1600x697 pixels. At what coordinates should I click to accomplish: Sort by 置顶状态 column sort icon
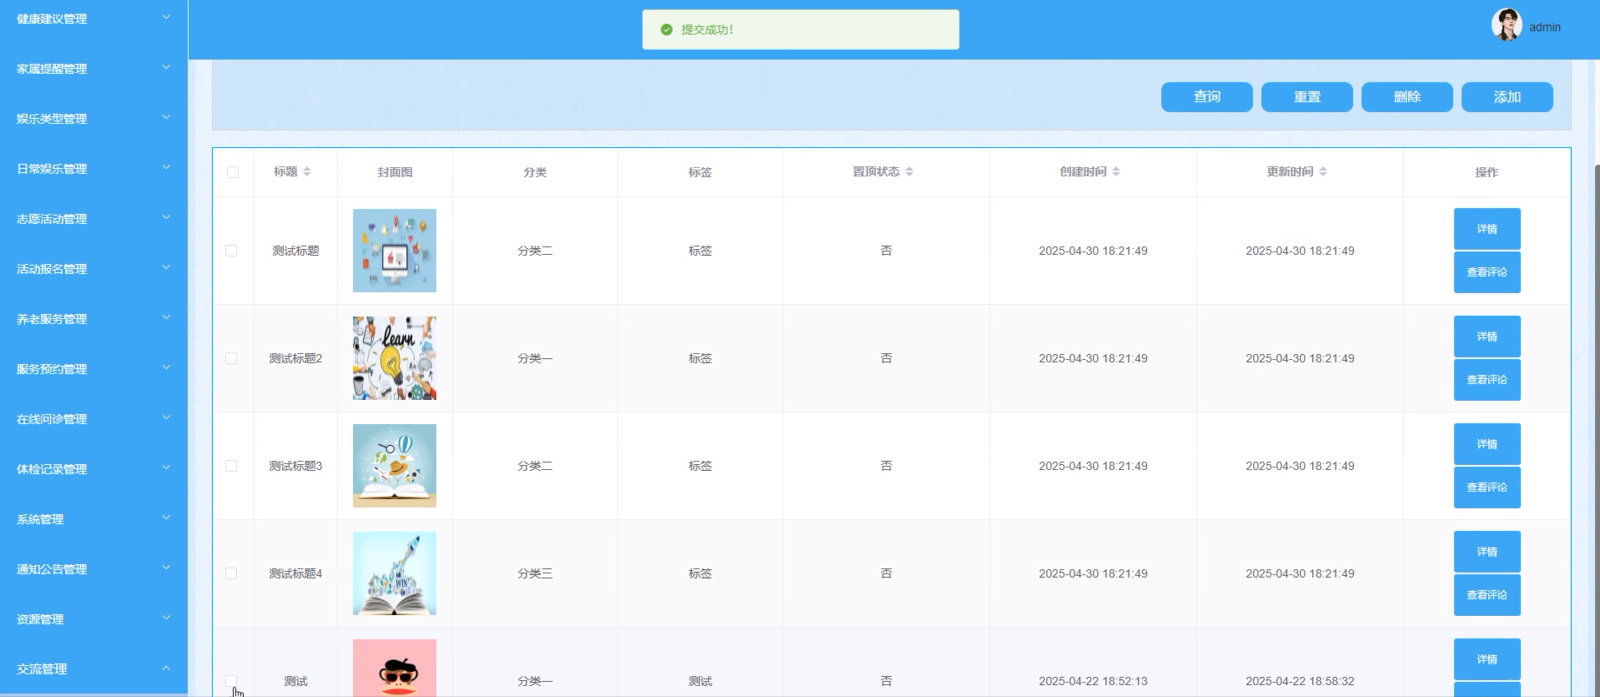tap(909, 172)
